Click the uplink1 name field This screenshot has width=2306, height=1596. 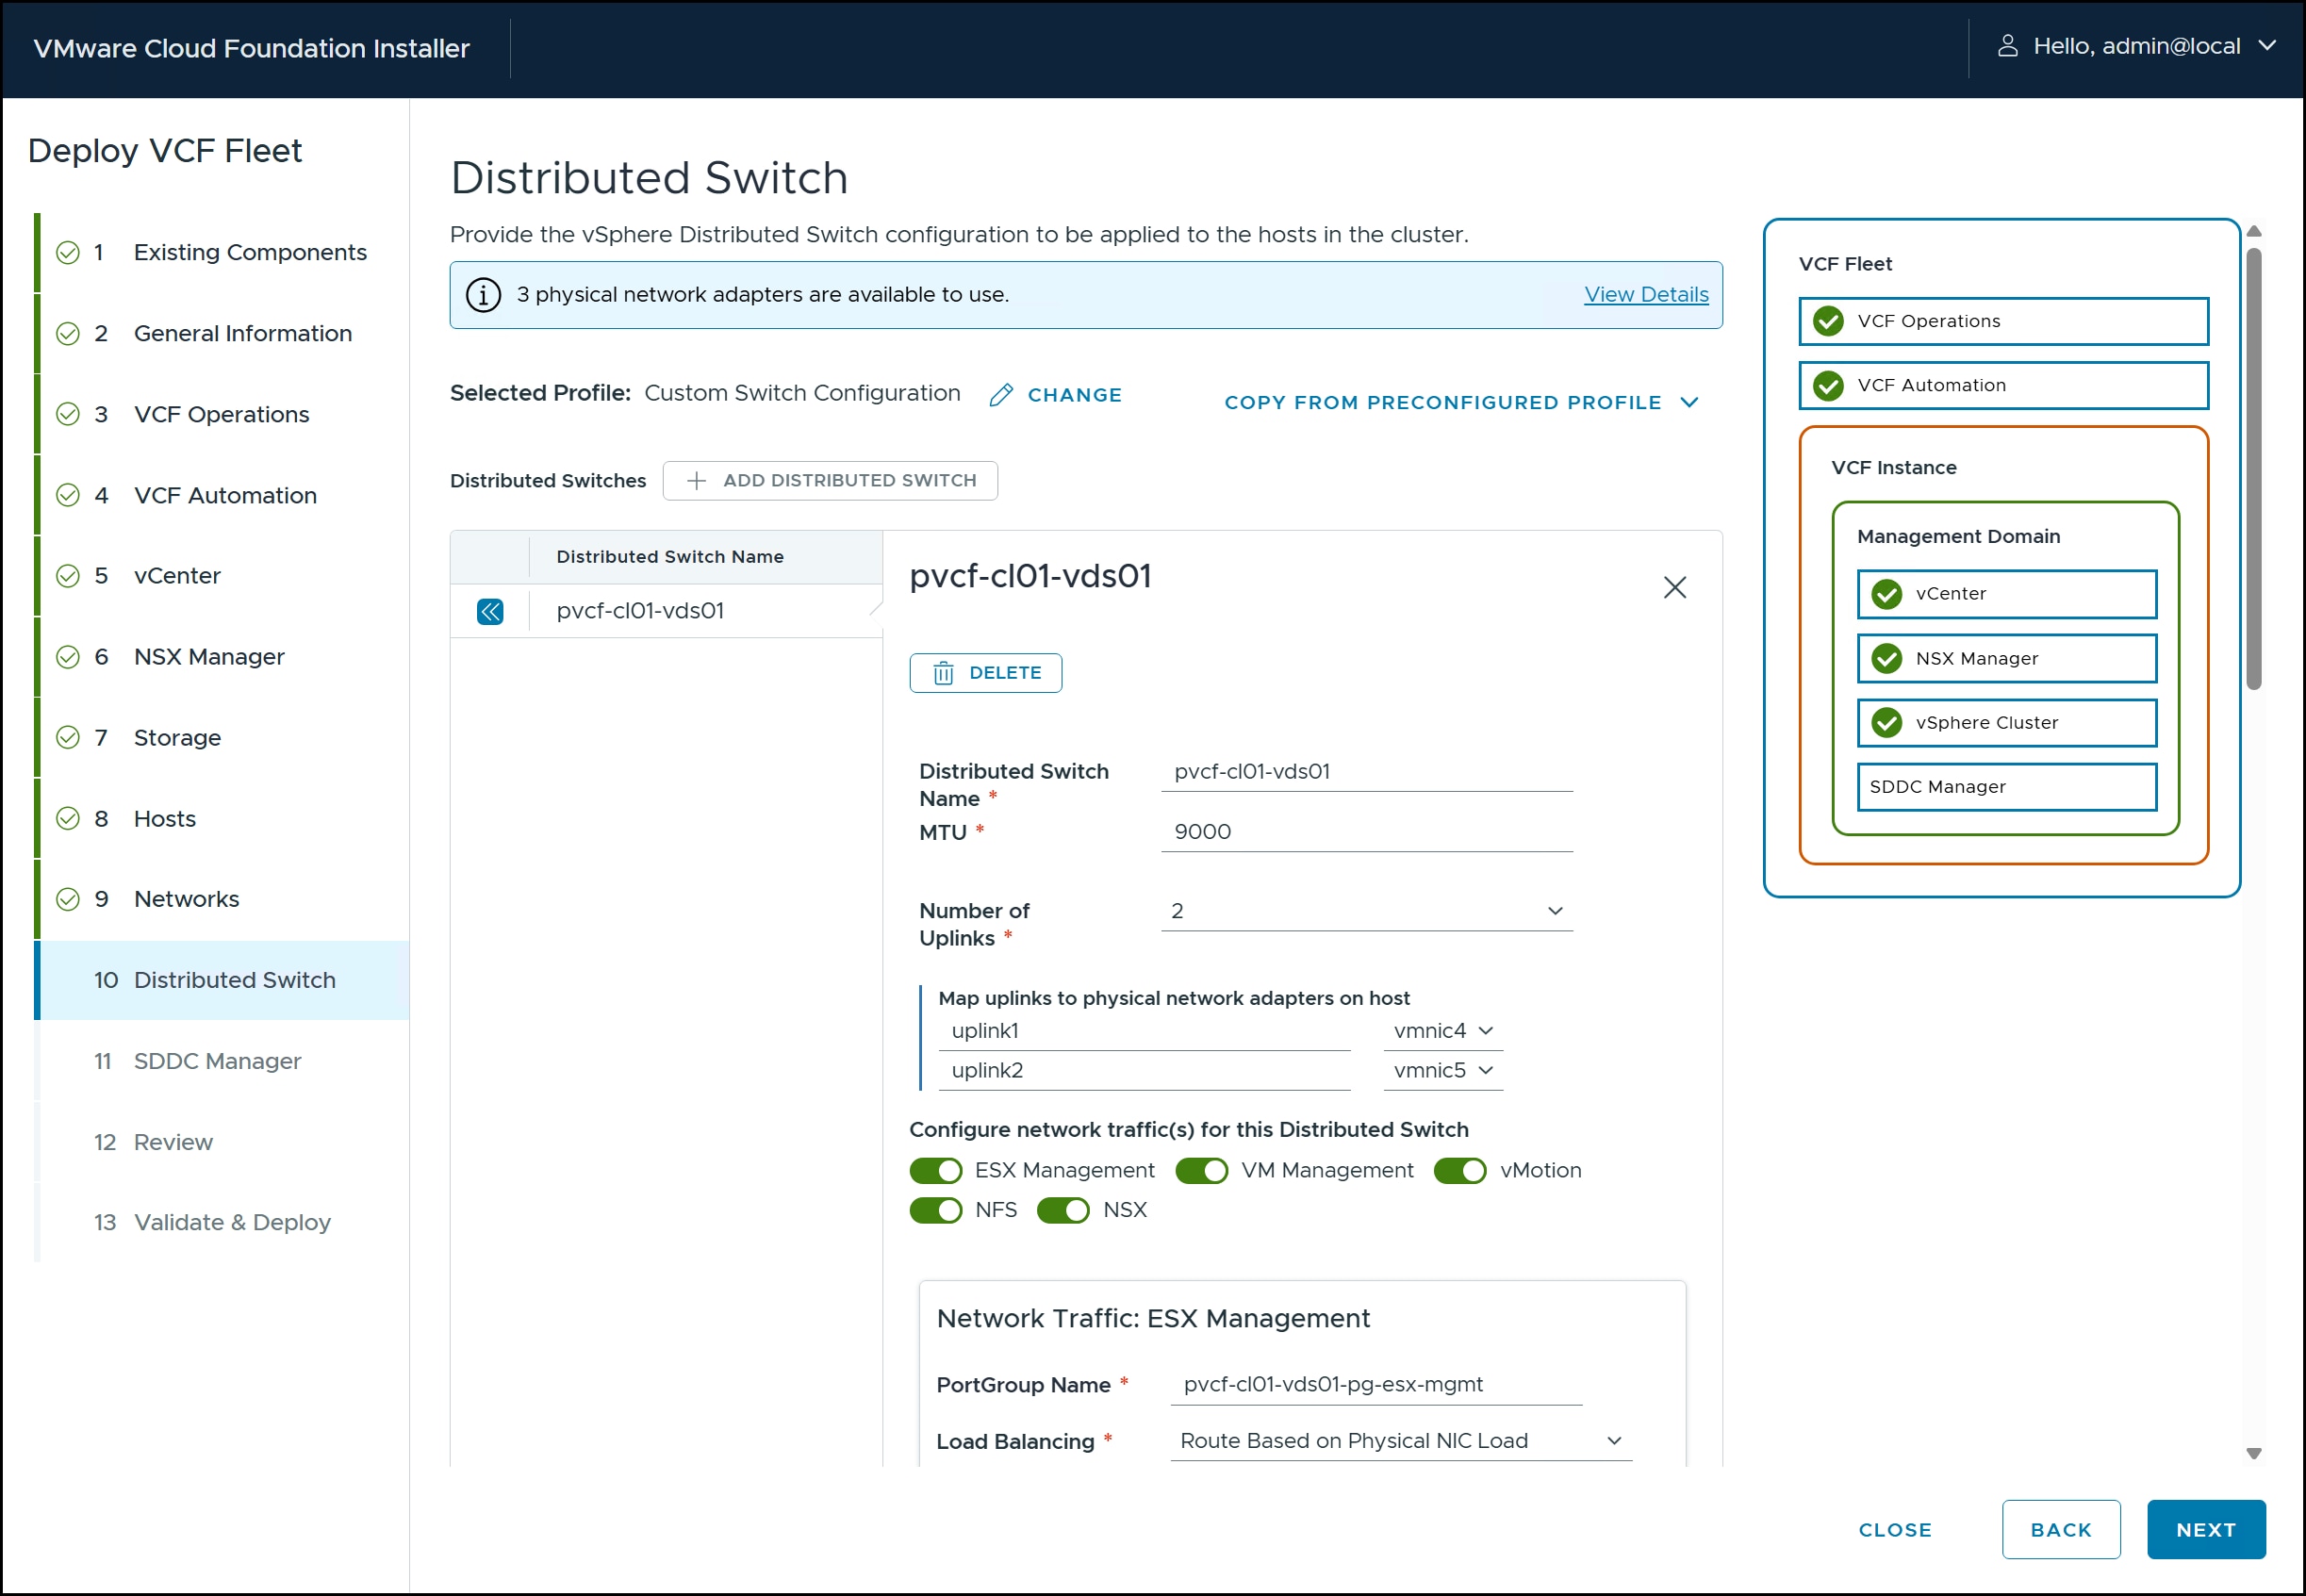pos(1144,1031)
